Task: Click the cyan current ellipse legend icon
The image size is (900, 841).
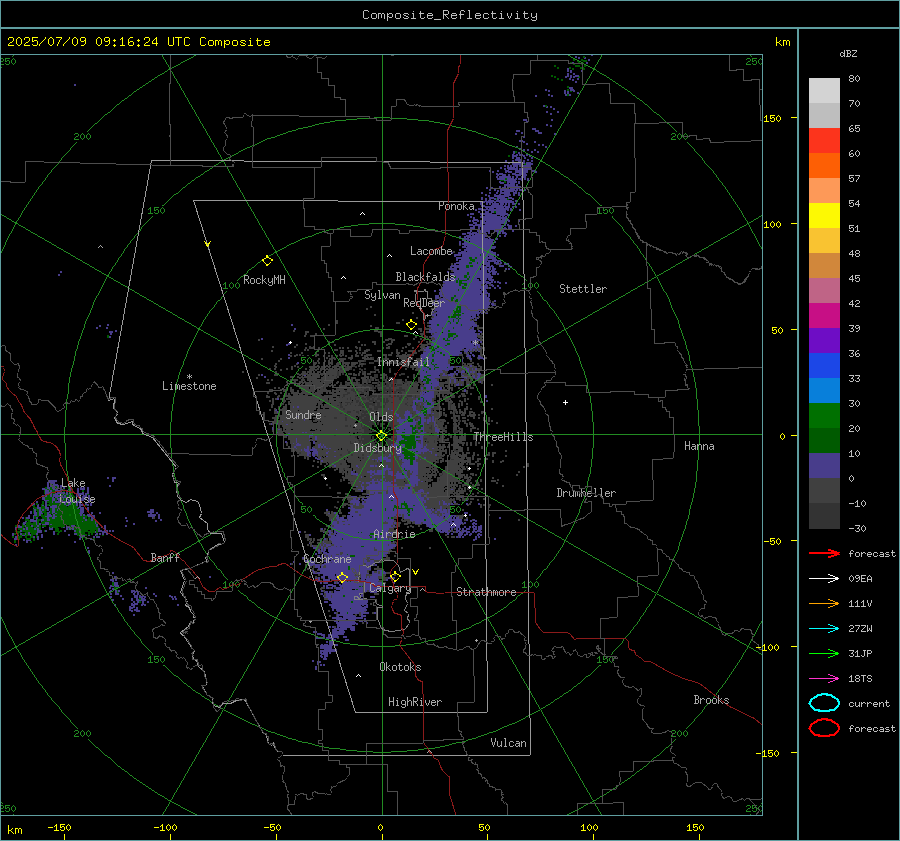Action: pos(824,703)
